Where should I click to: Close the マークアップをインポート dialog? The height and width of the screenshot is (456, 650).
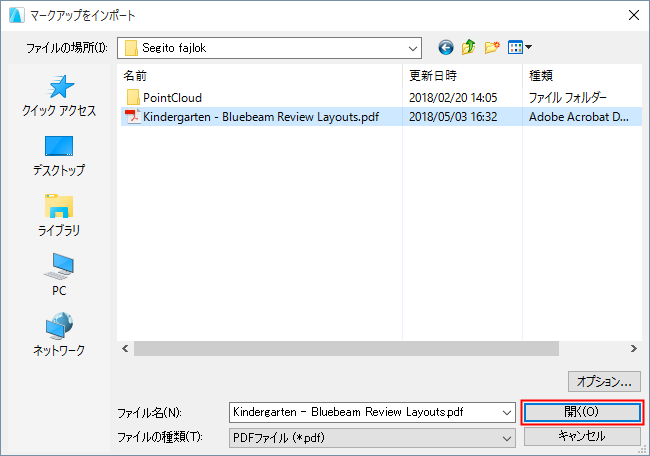point(633,15)
